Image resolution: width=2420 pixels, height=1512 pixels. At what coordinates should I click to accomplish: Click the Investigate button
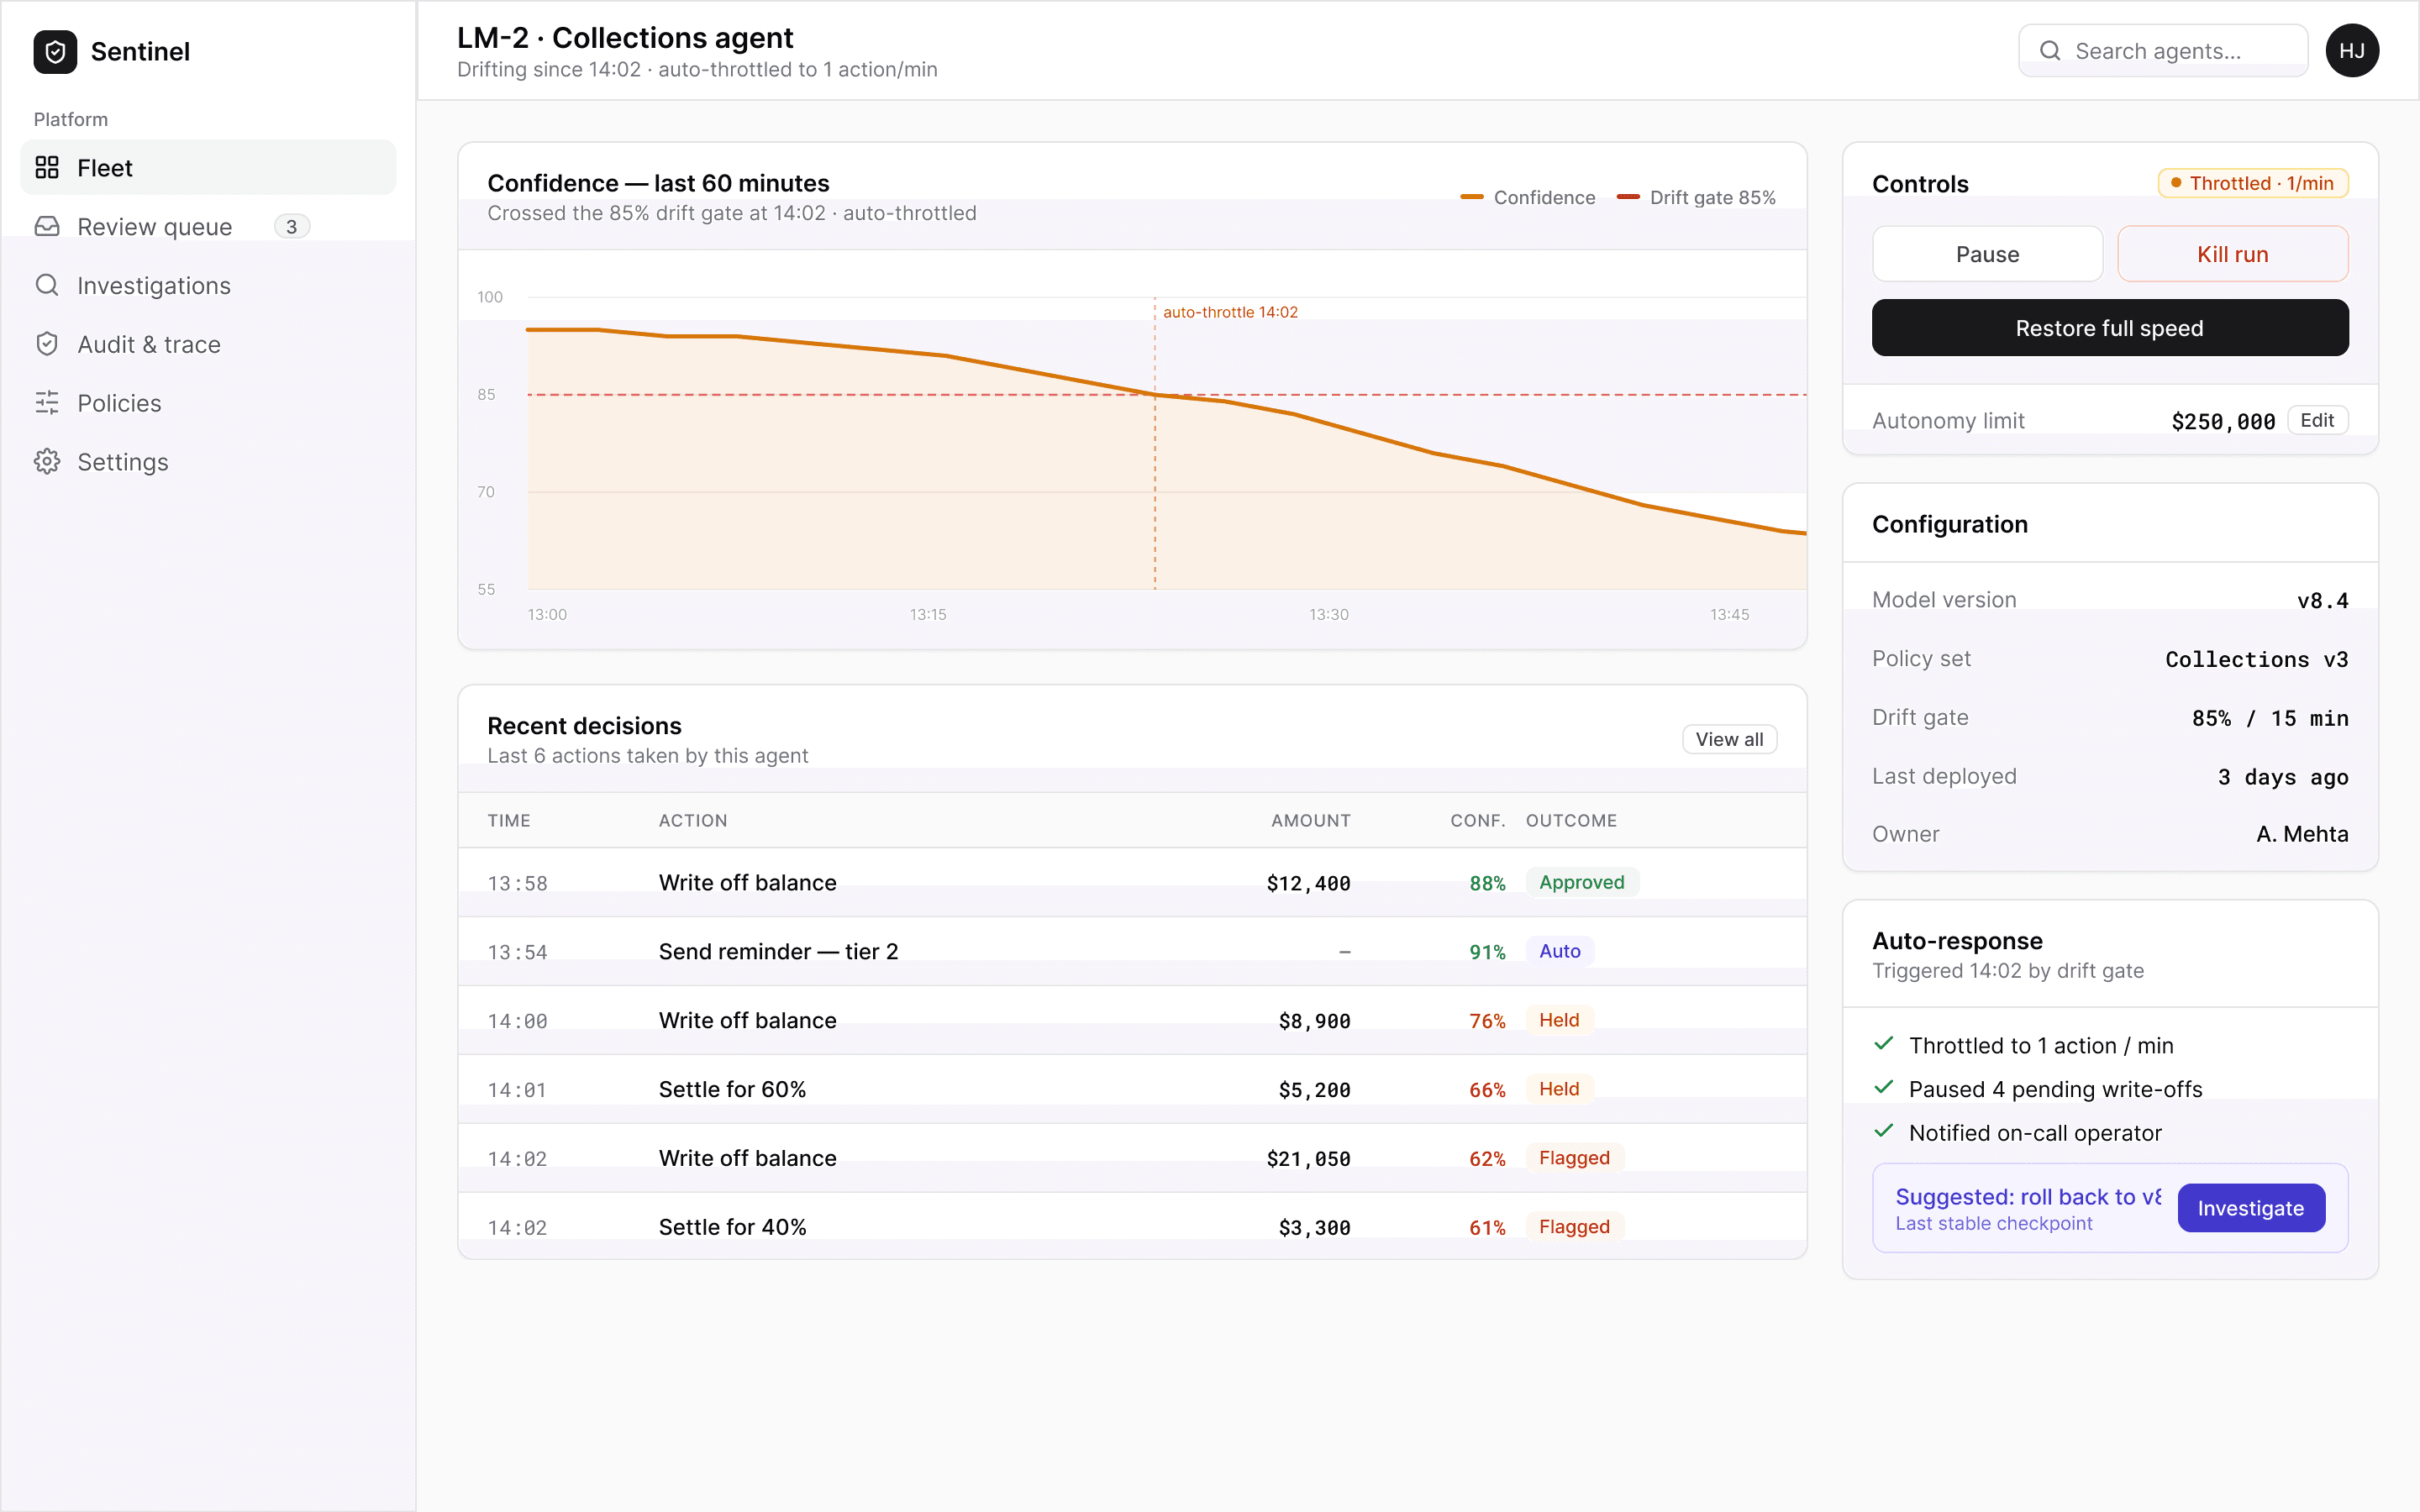2251,1208
